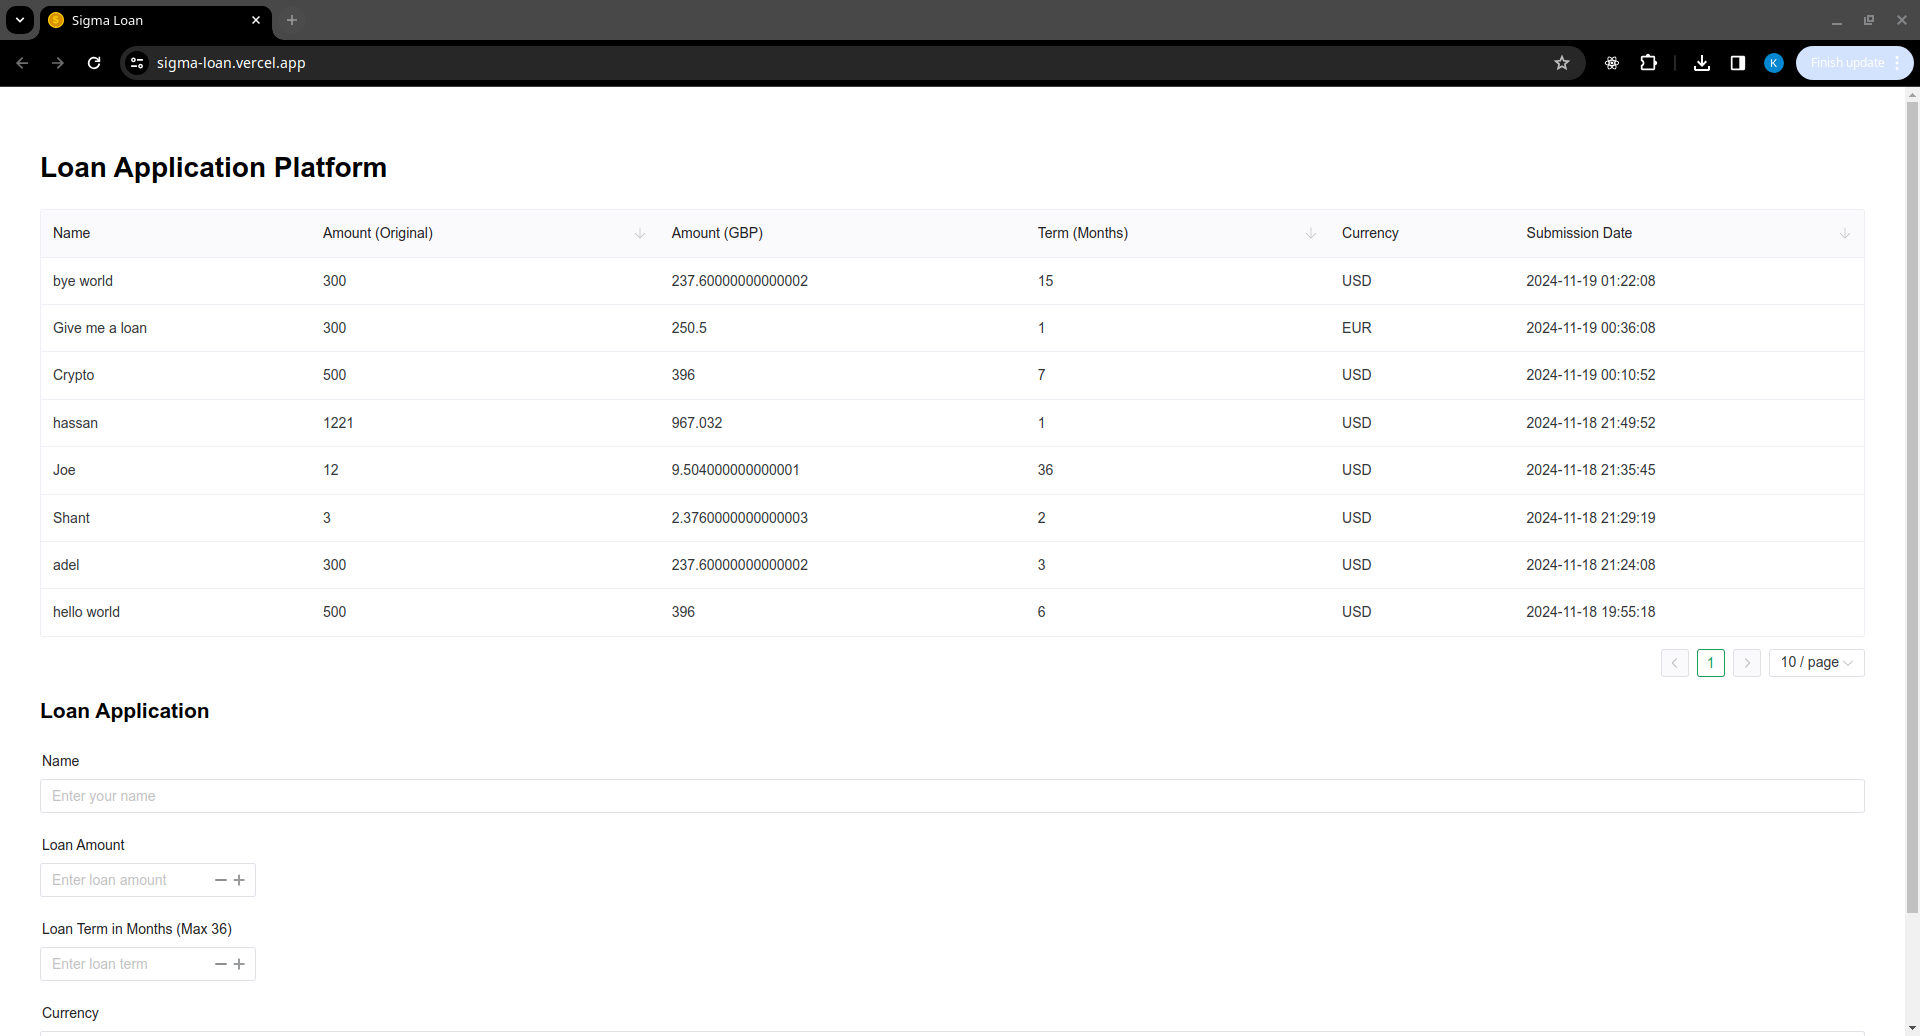Click the term value 36
1920x1036 pixels.
click(1045, 470)
